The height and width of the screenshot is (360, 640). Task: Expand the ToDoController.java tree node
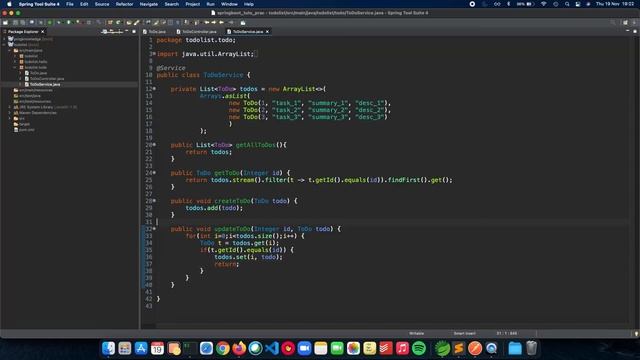pos(20,79)
